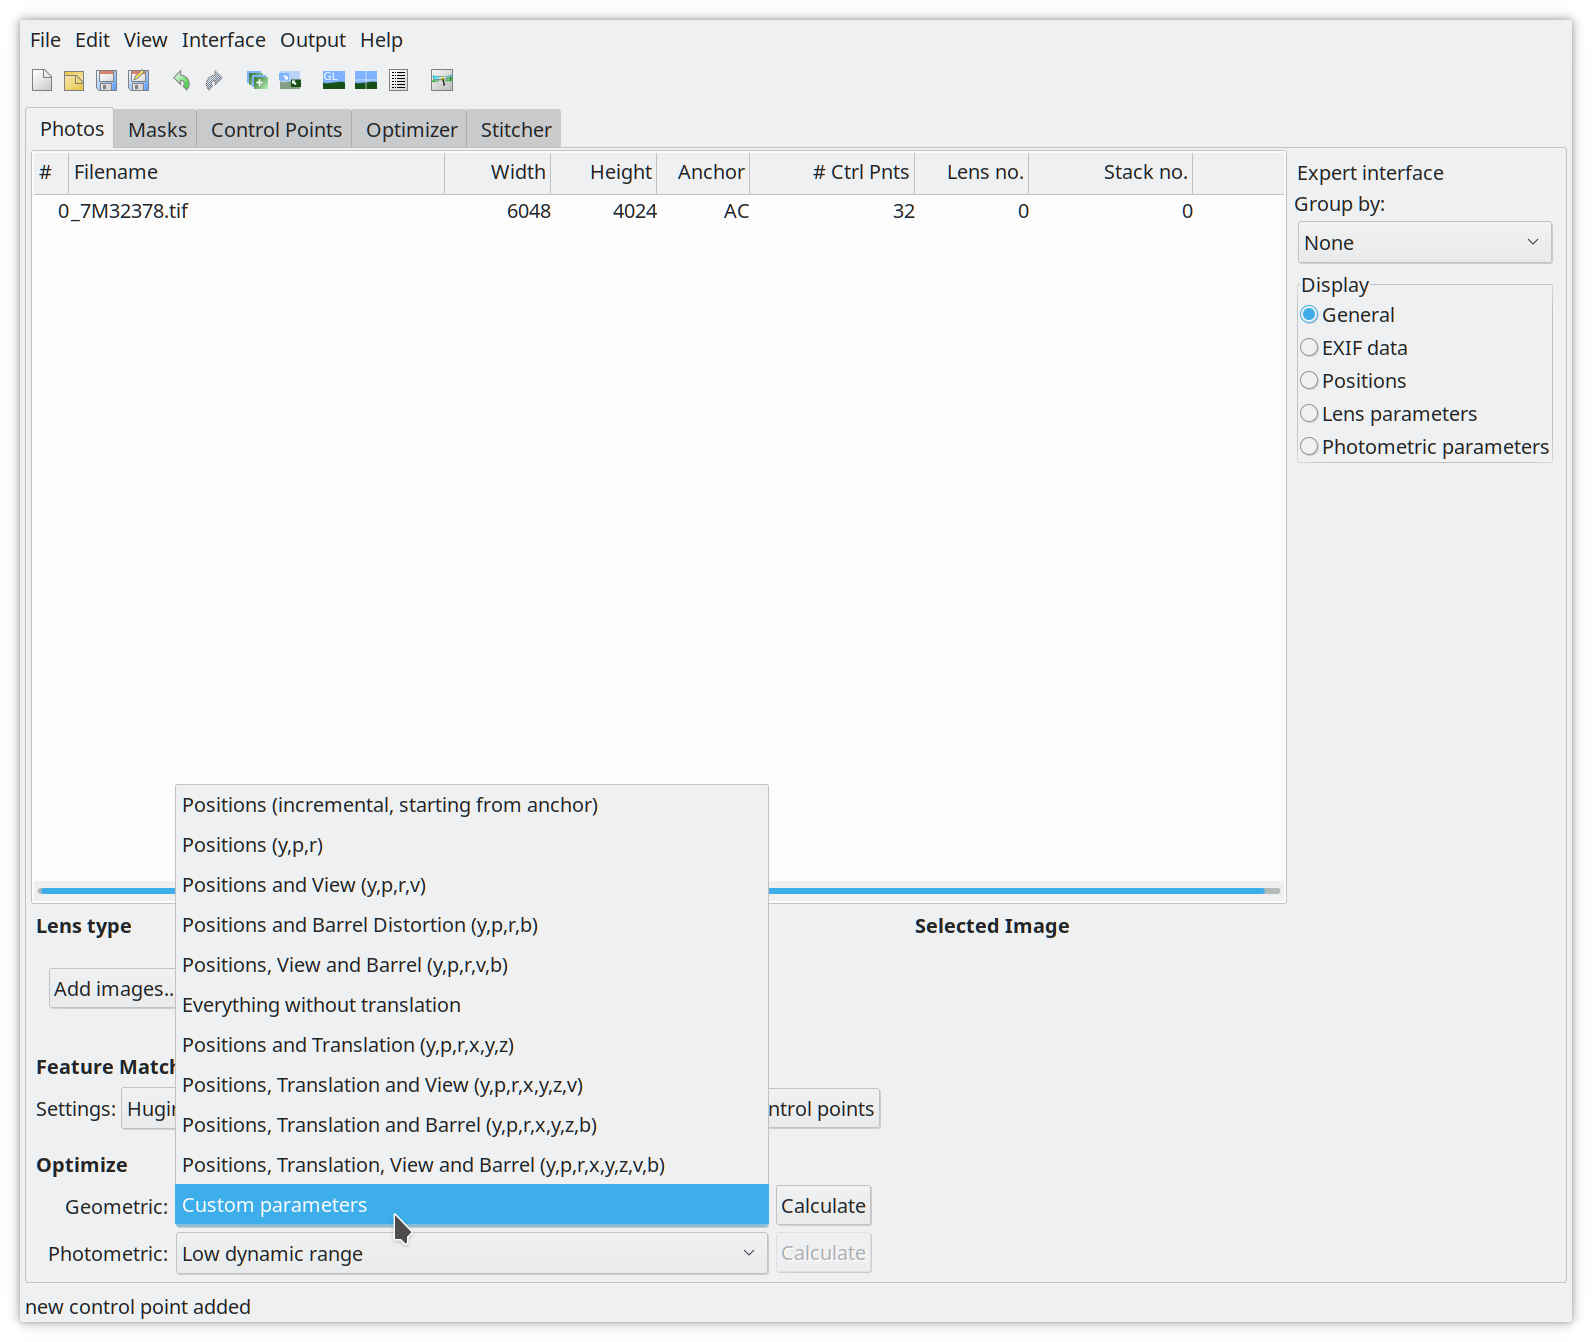
Task: Choose Positions, Translation, View and Barrel option
Action: [472, 1165]
